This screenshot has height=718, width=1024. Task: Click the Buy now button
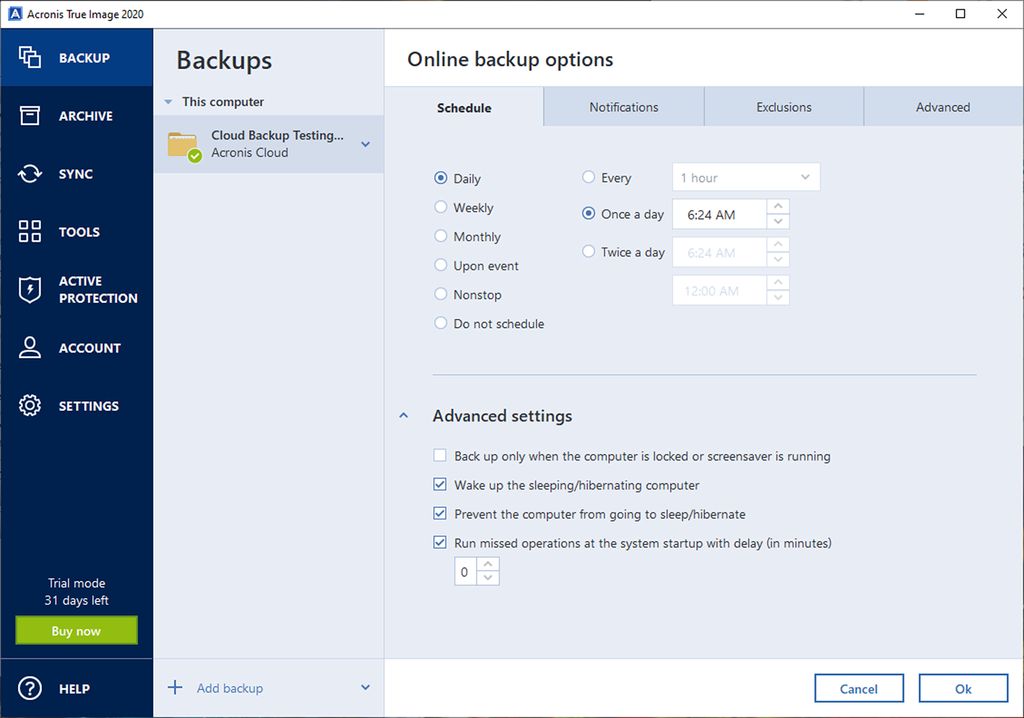76,630
